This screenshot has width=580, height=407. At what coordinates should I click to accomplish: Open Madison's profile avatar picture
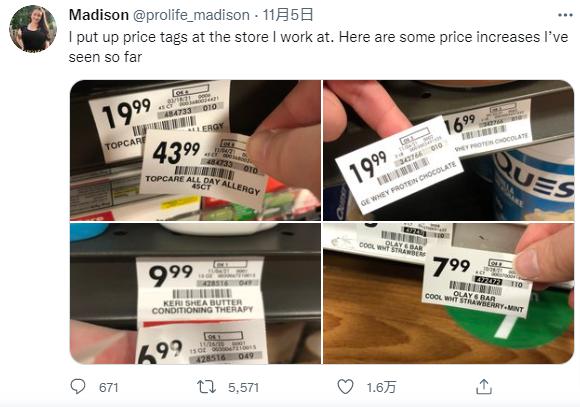point(33,29)
